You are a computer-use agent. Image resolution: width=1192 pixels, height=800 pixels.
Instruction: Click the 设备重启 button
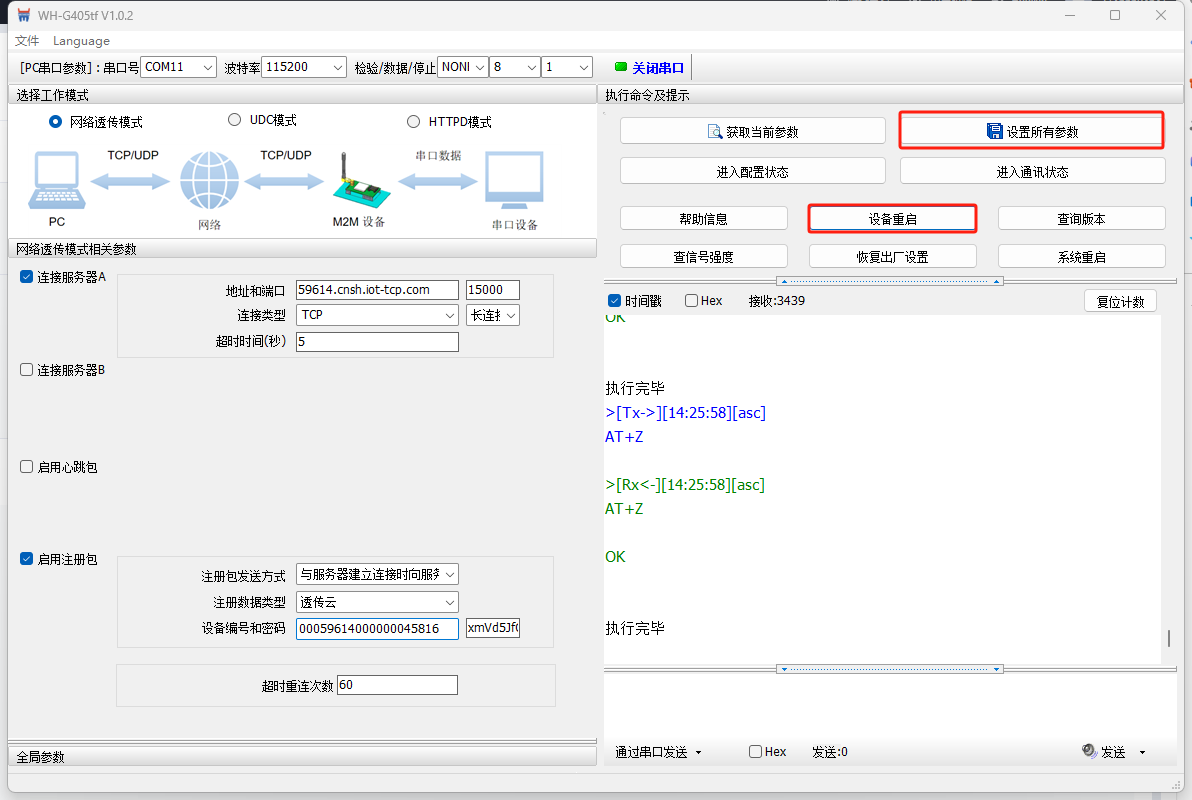[892, 218]
